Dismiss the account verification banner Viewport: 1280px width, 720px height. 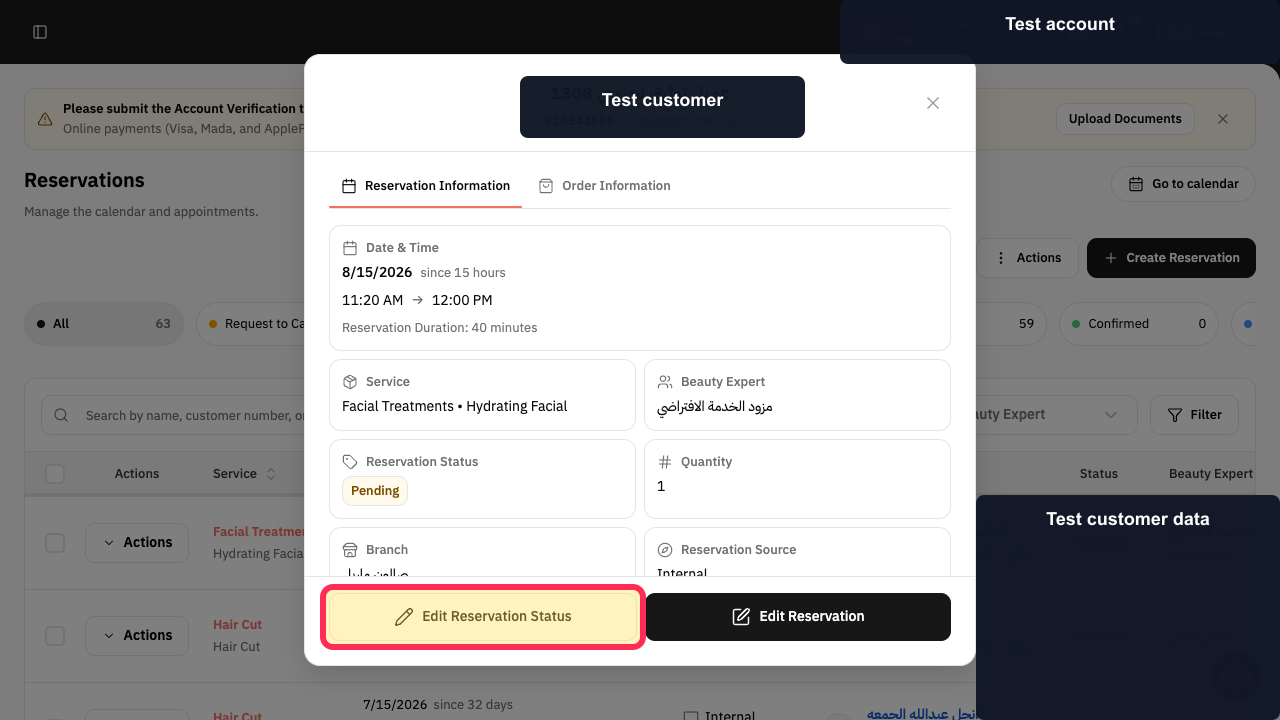1223,119
